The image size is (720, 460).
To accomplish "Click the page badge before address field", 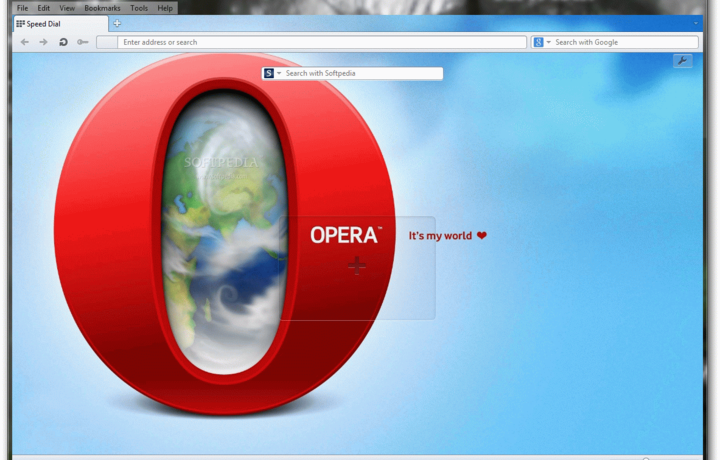I will (x=107, y=42).
